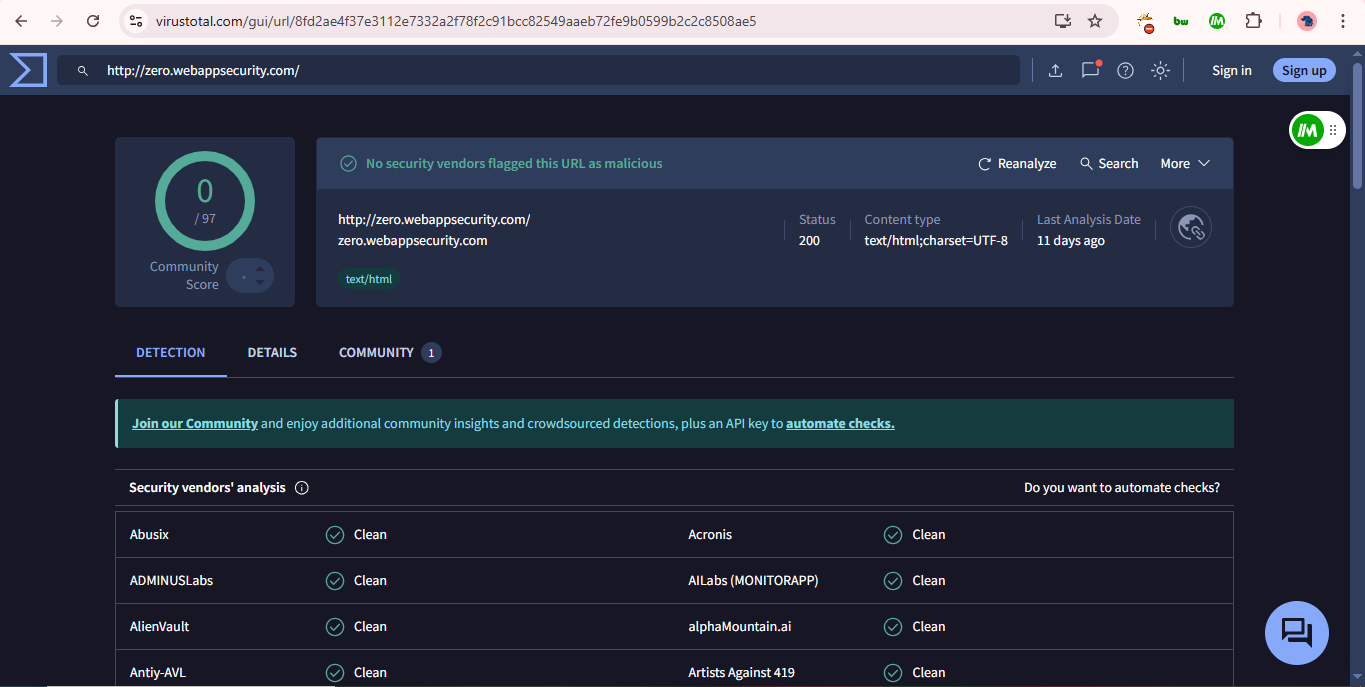Click the drag handle dots on IM widget

pos(1333,130)
